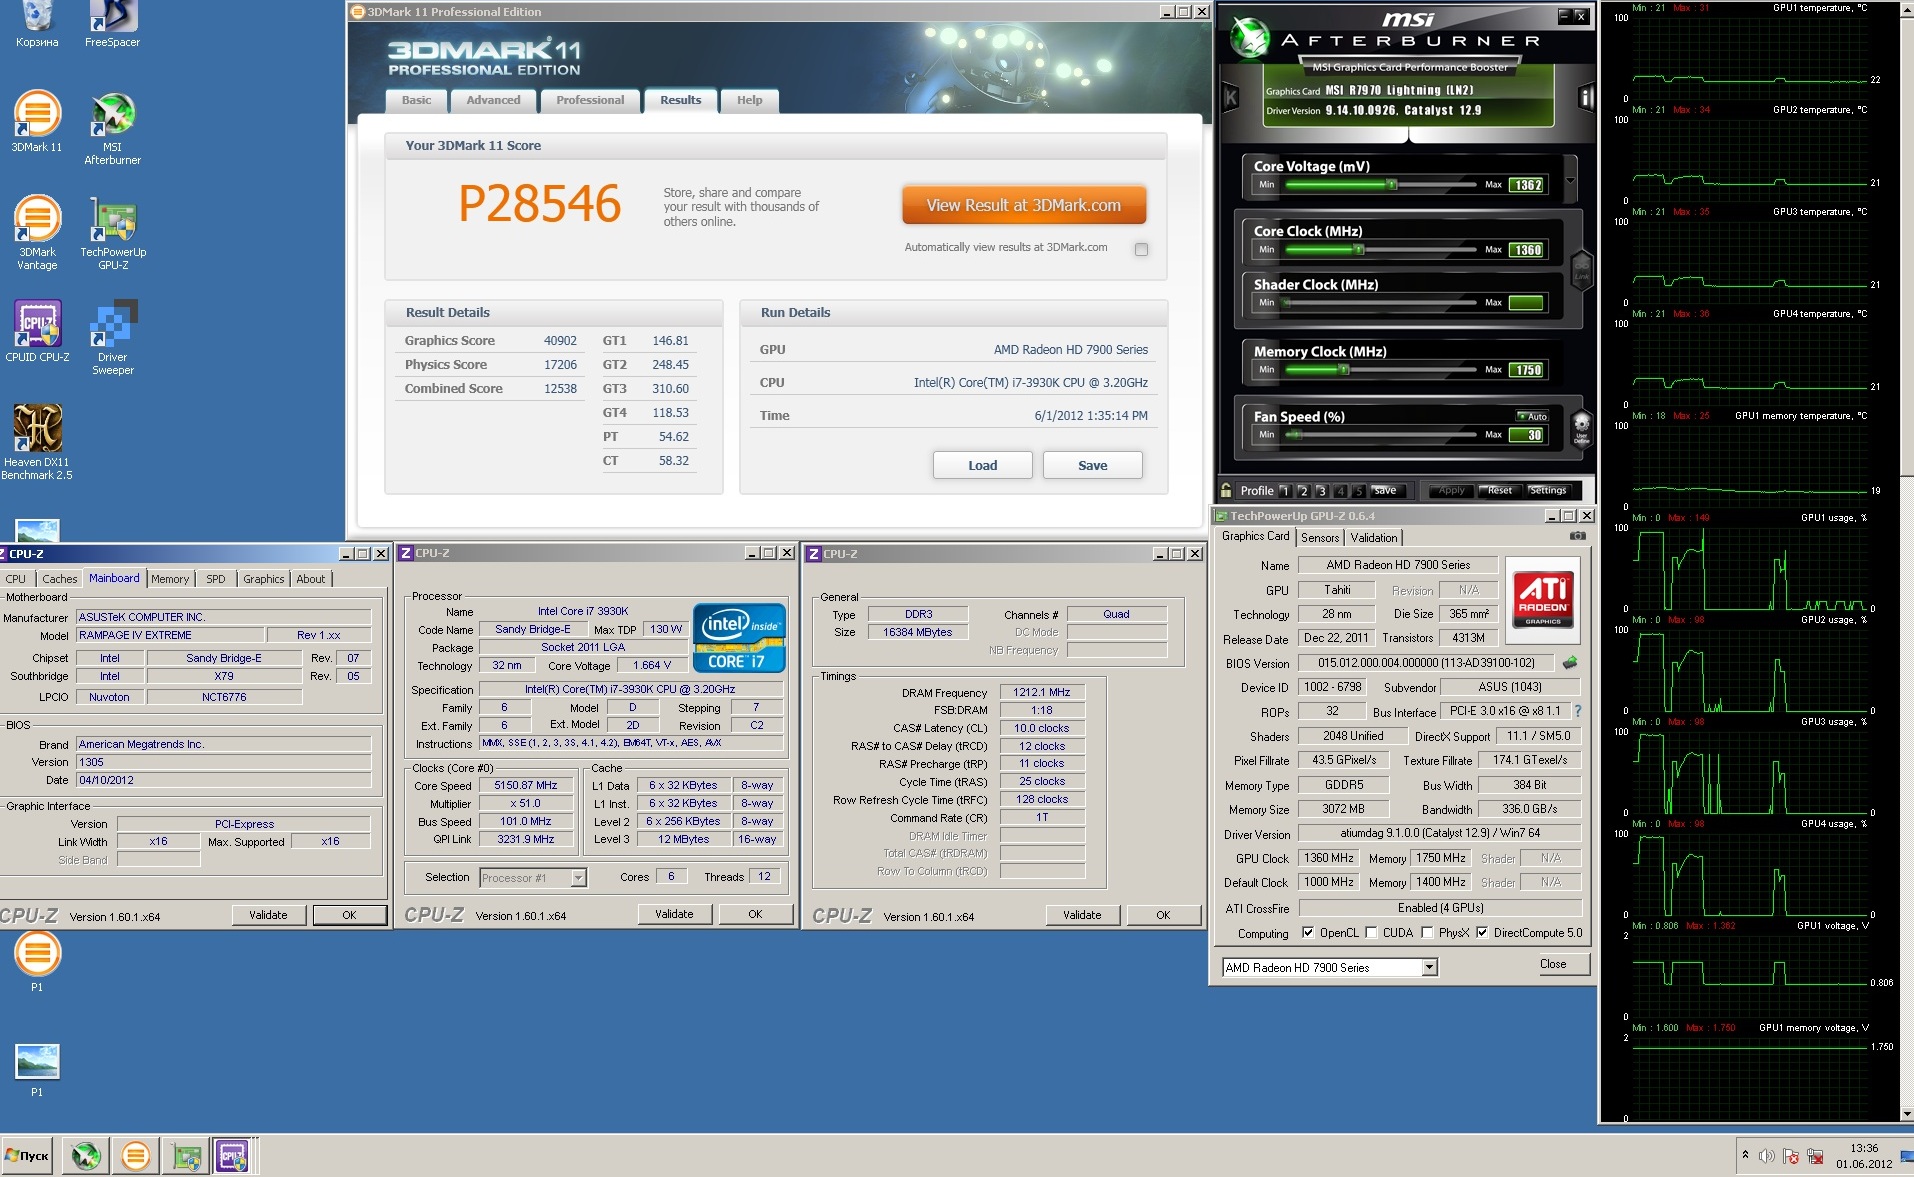Expand the Core Voltage dropdown arrow

pyautogui.click(x=1570, y=181)
